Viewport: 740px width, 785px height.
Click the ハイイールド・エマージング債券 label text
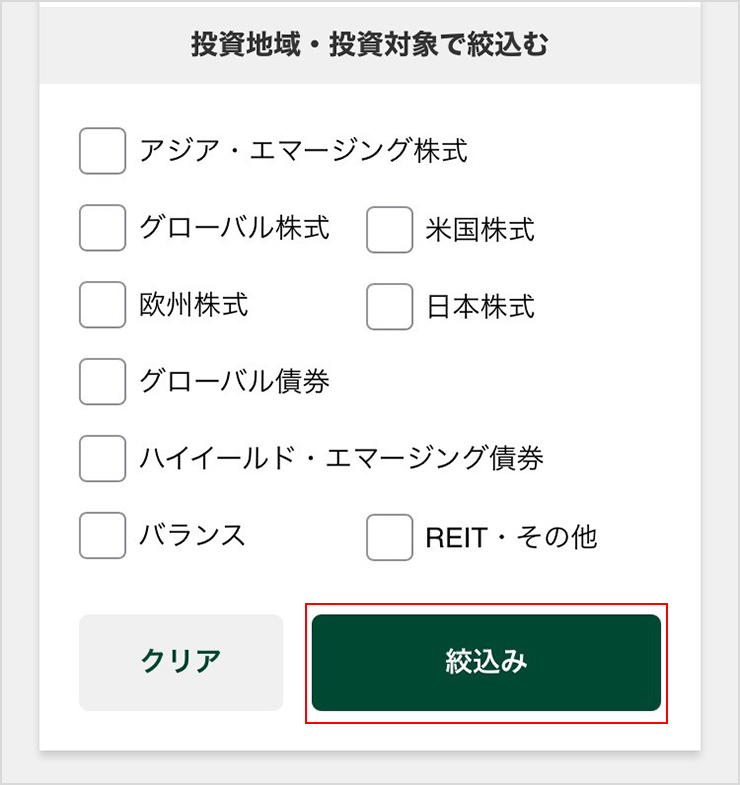(x=341, y=459)
